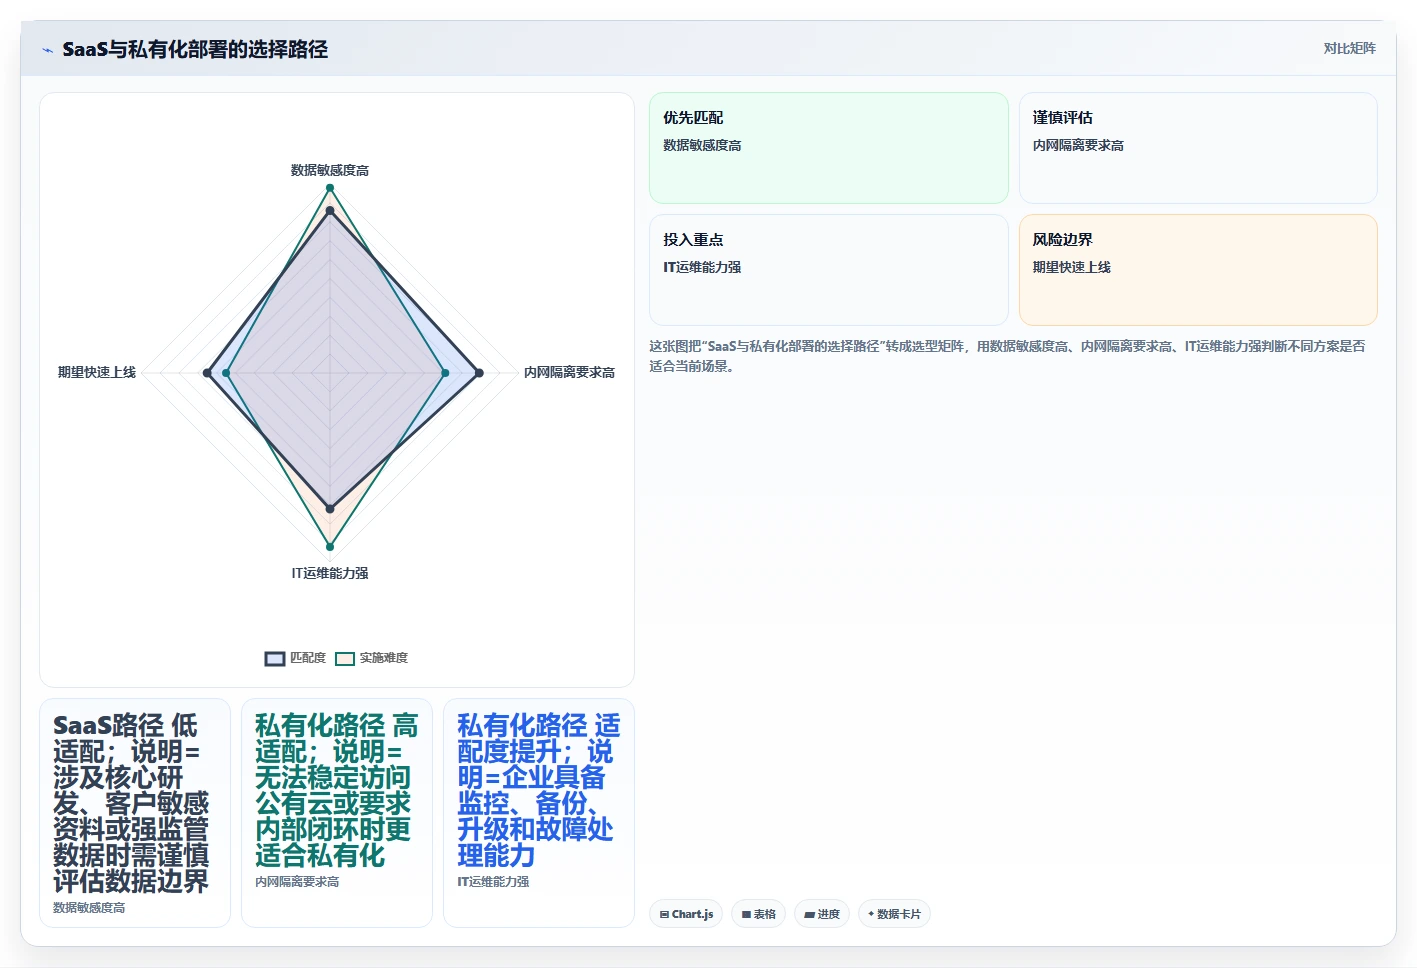Click 内网隔离要求高 caption under green card
The width and height of the screenshot is (1417, 968).
click(297, 882)
